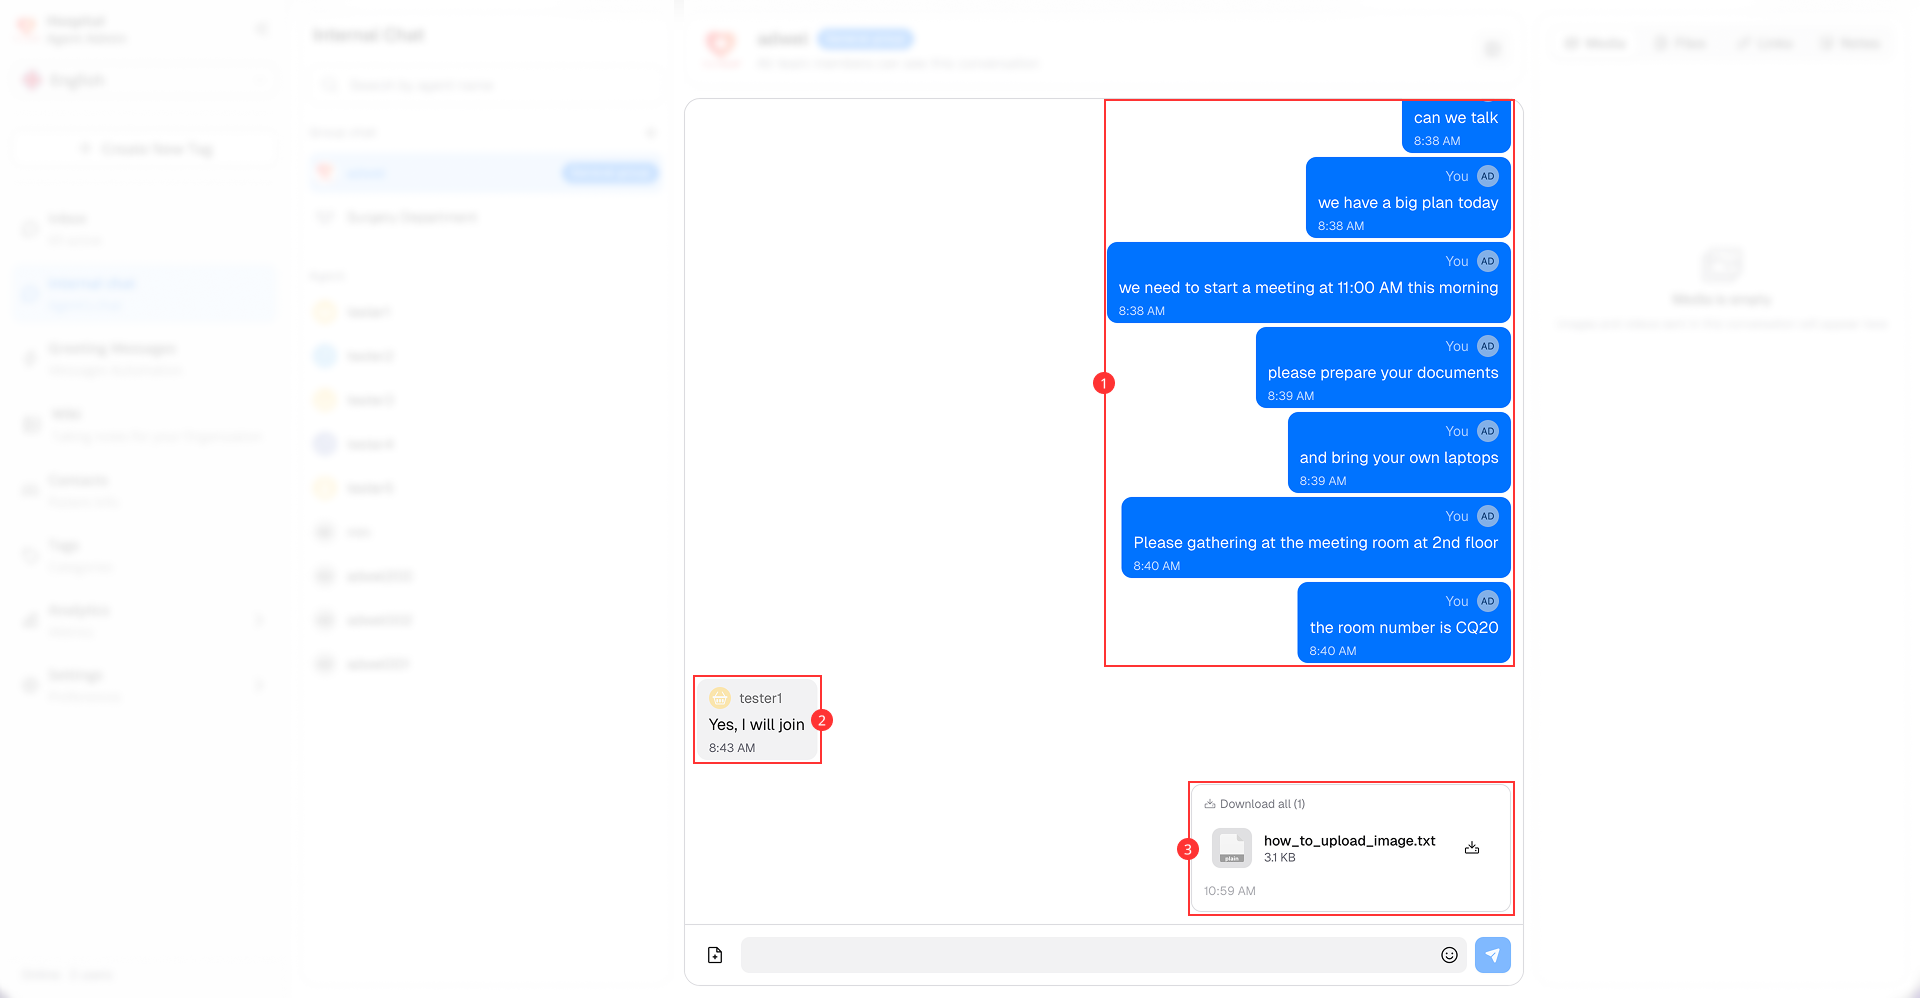Image resolution: width=1920 pixels, height=998 pixels.
Task: Focus the message input field
Action: click(x=1085, y=955)
